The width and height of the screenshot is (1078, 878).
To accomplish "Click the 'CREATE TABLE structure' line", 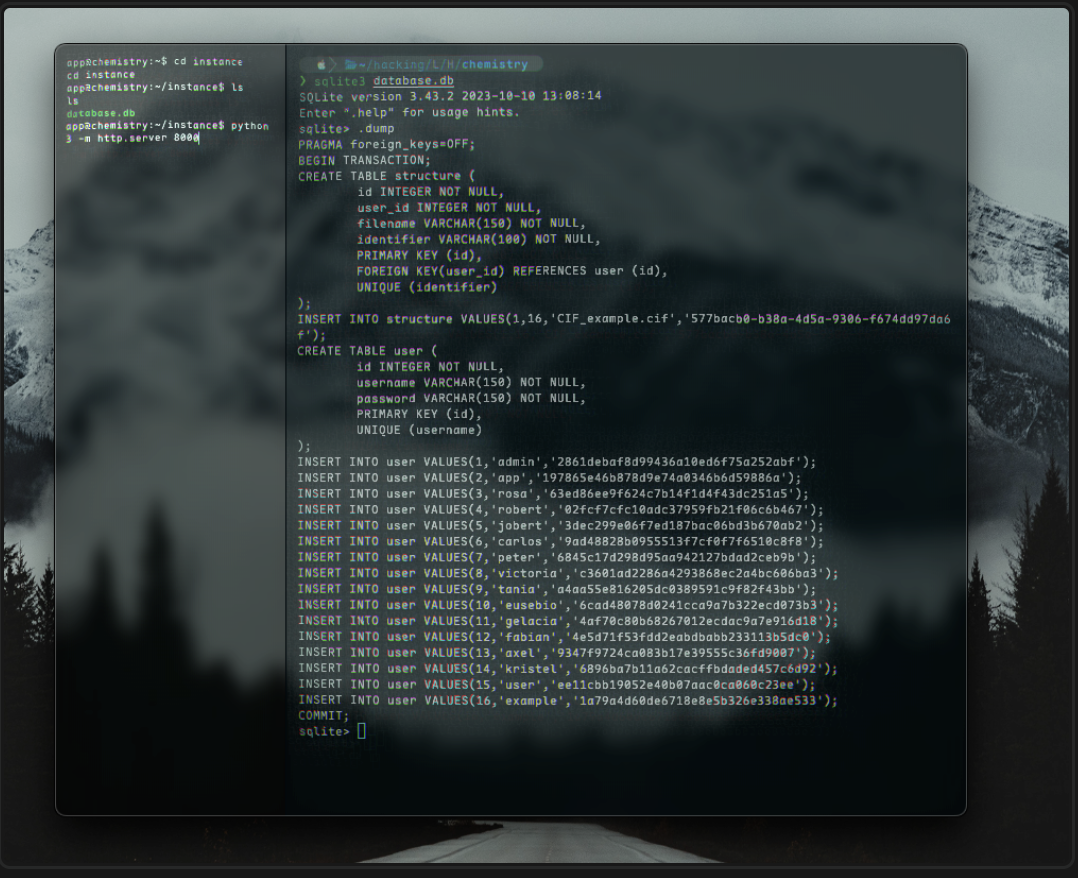I will click(x=386, y=176).
